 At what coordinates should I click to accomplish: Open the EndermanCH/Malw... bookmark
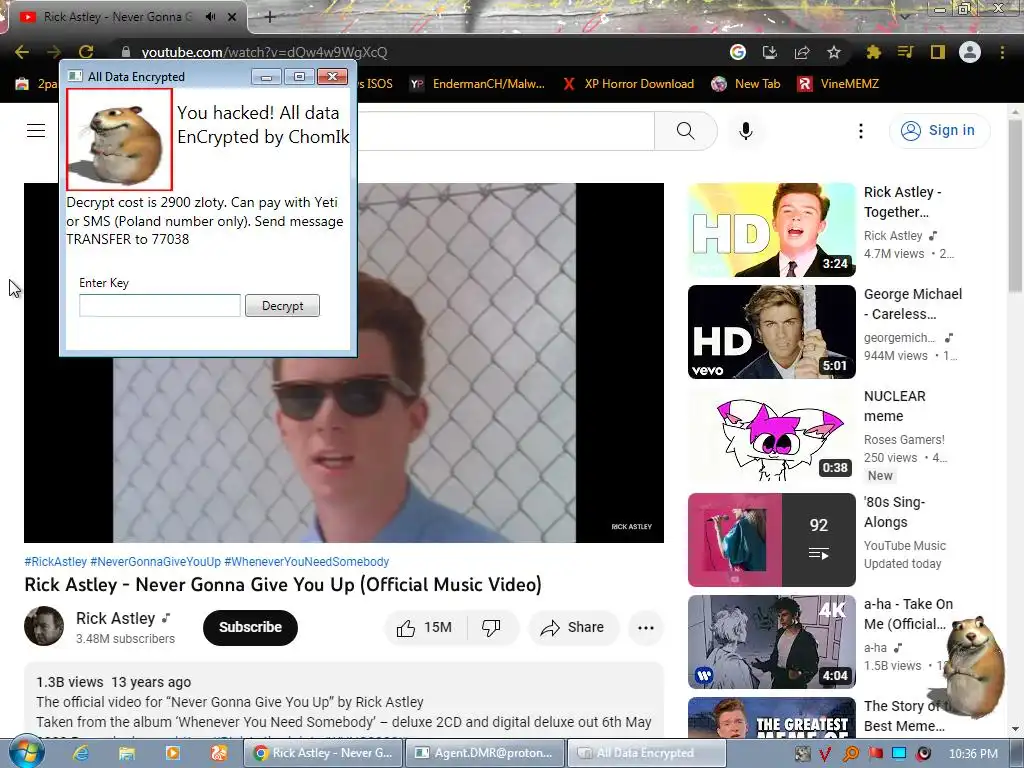coord(477,84)
